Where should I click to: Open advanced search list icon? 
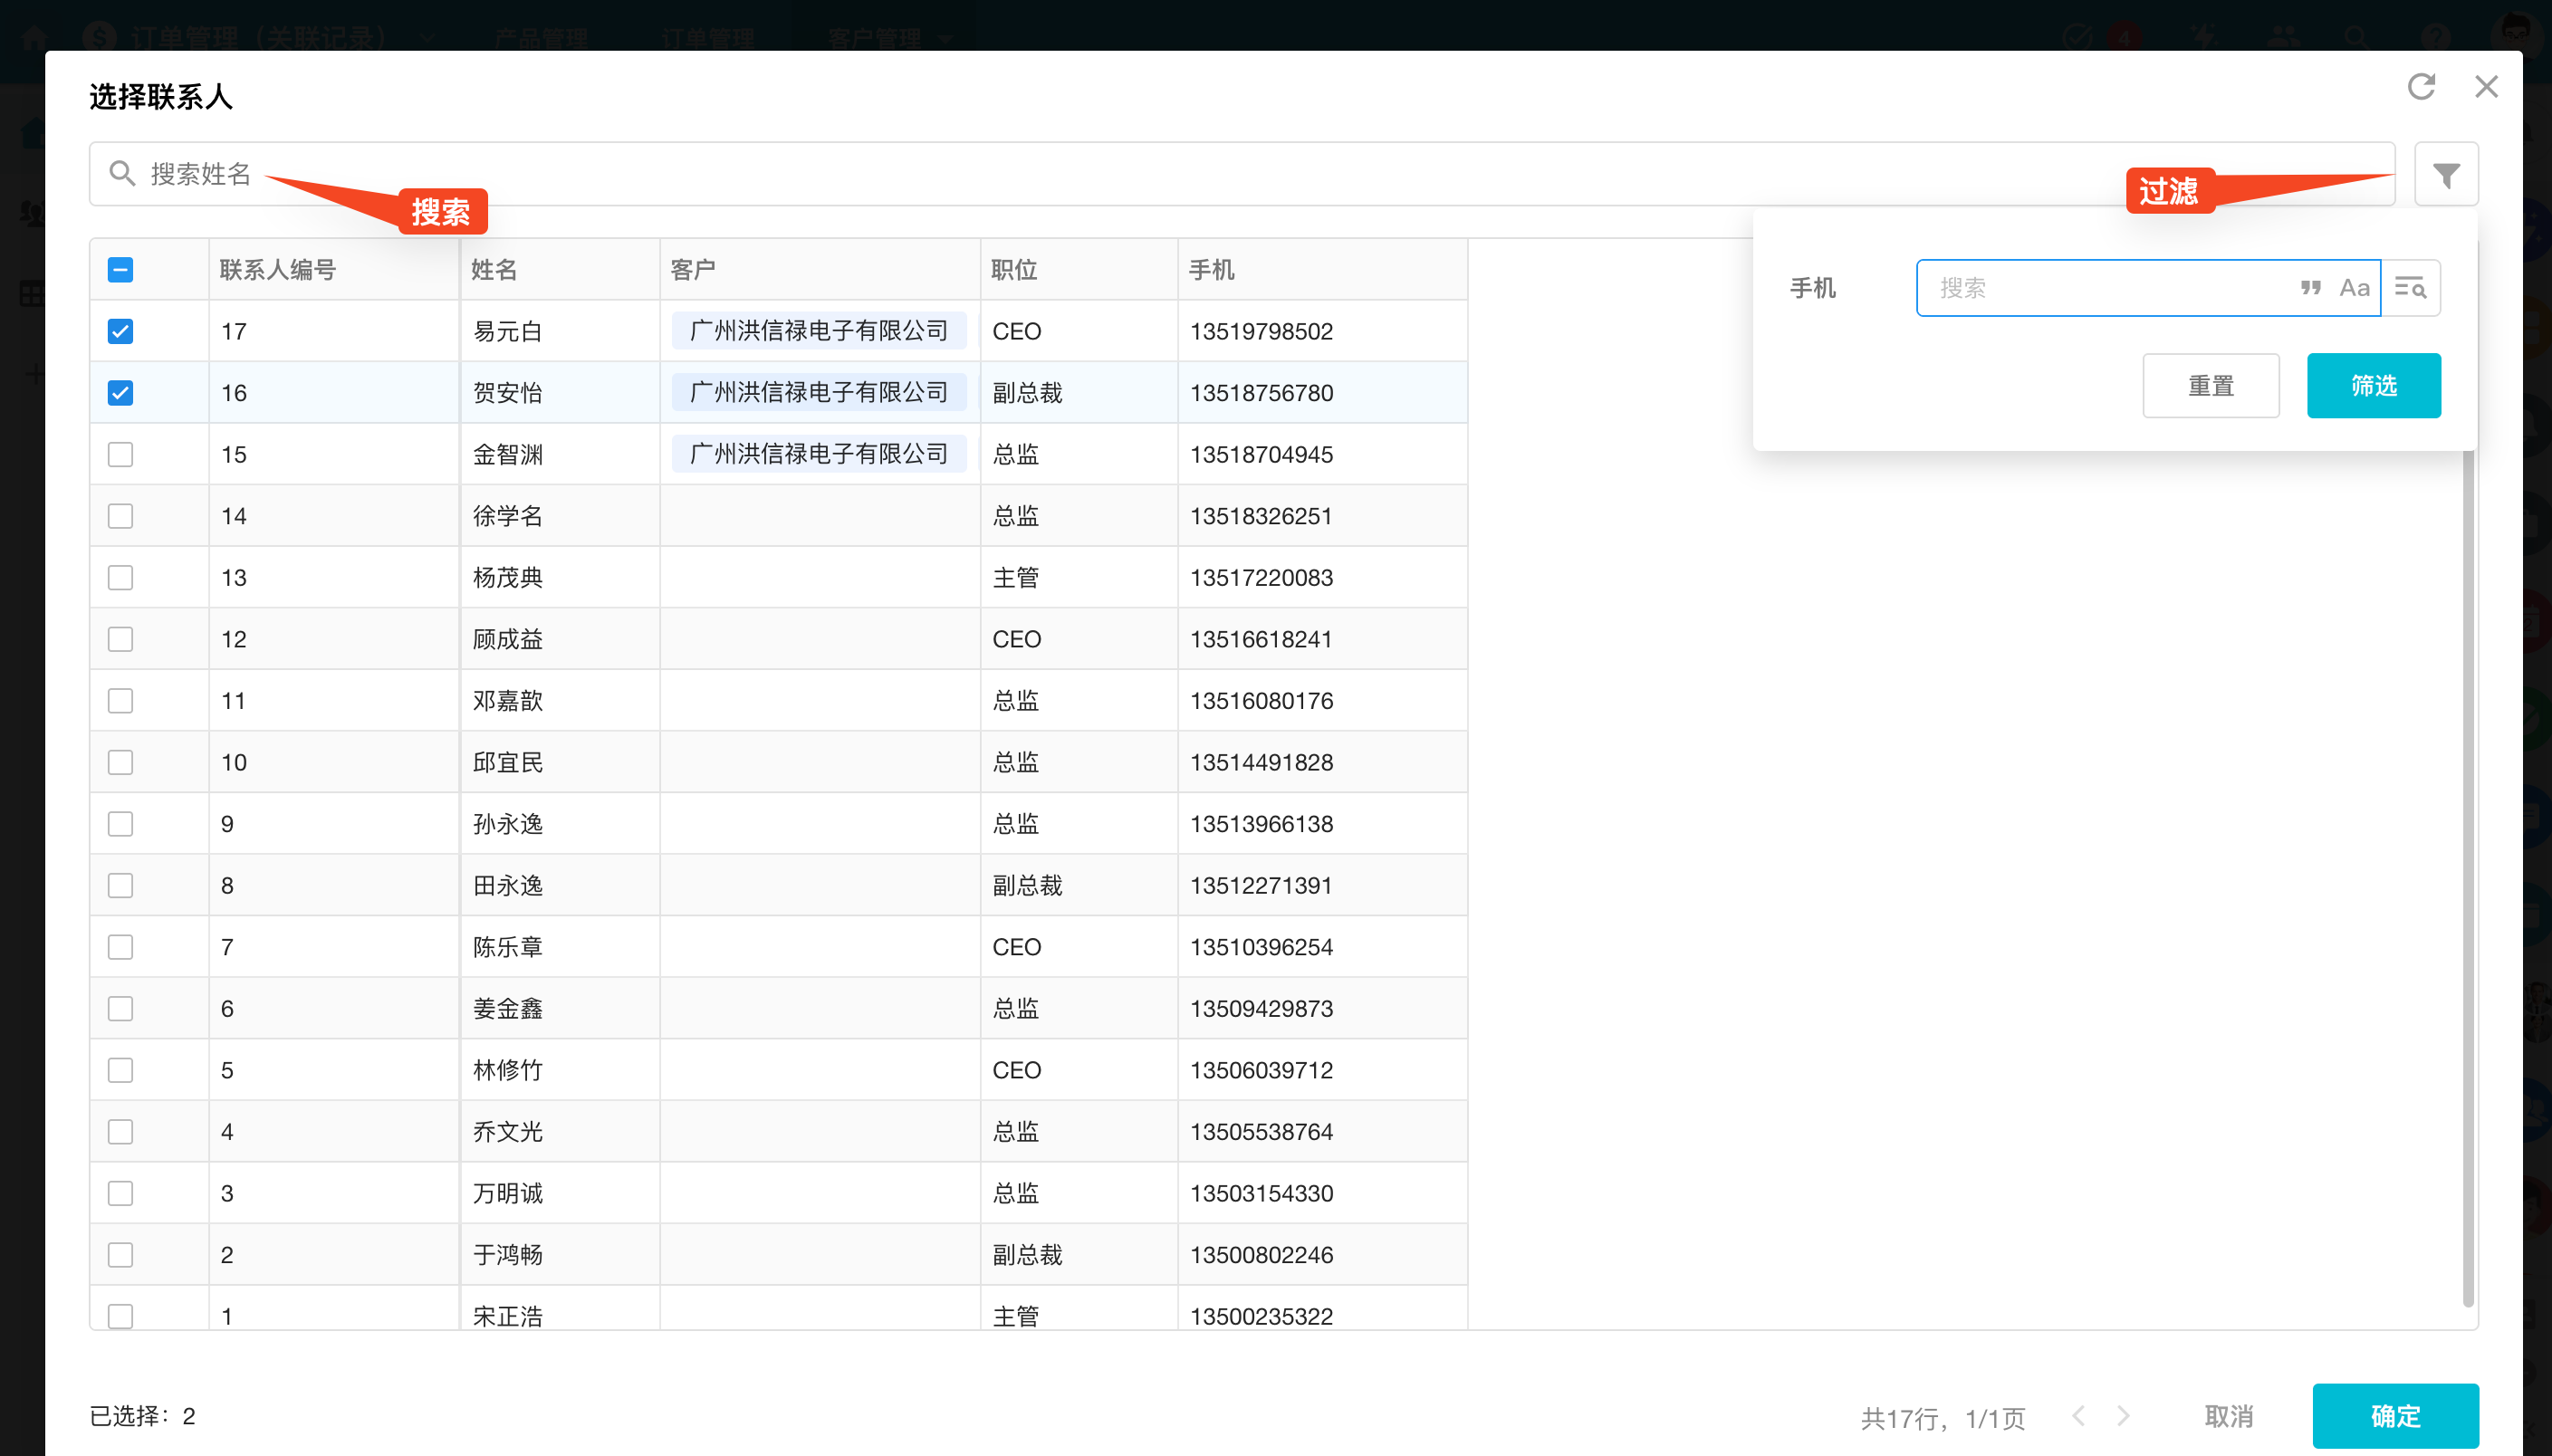click(x=2410, y=288)
